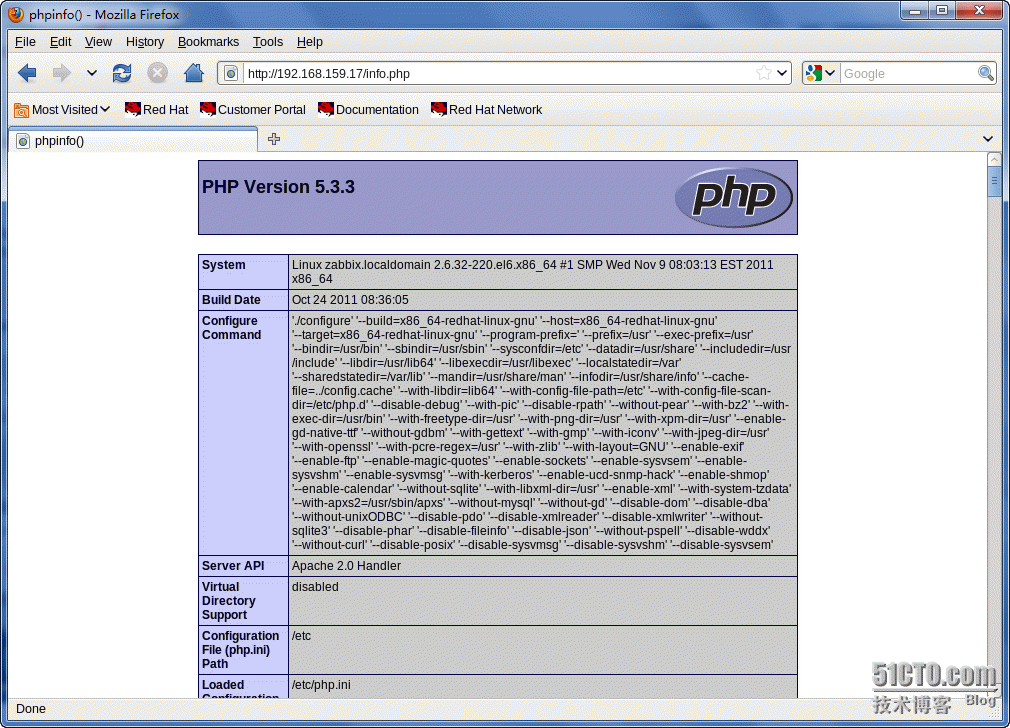1010x728 pixels.
Task: Bookmark this page with the star icon
Action: (x=763, y=73)
